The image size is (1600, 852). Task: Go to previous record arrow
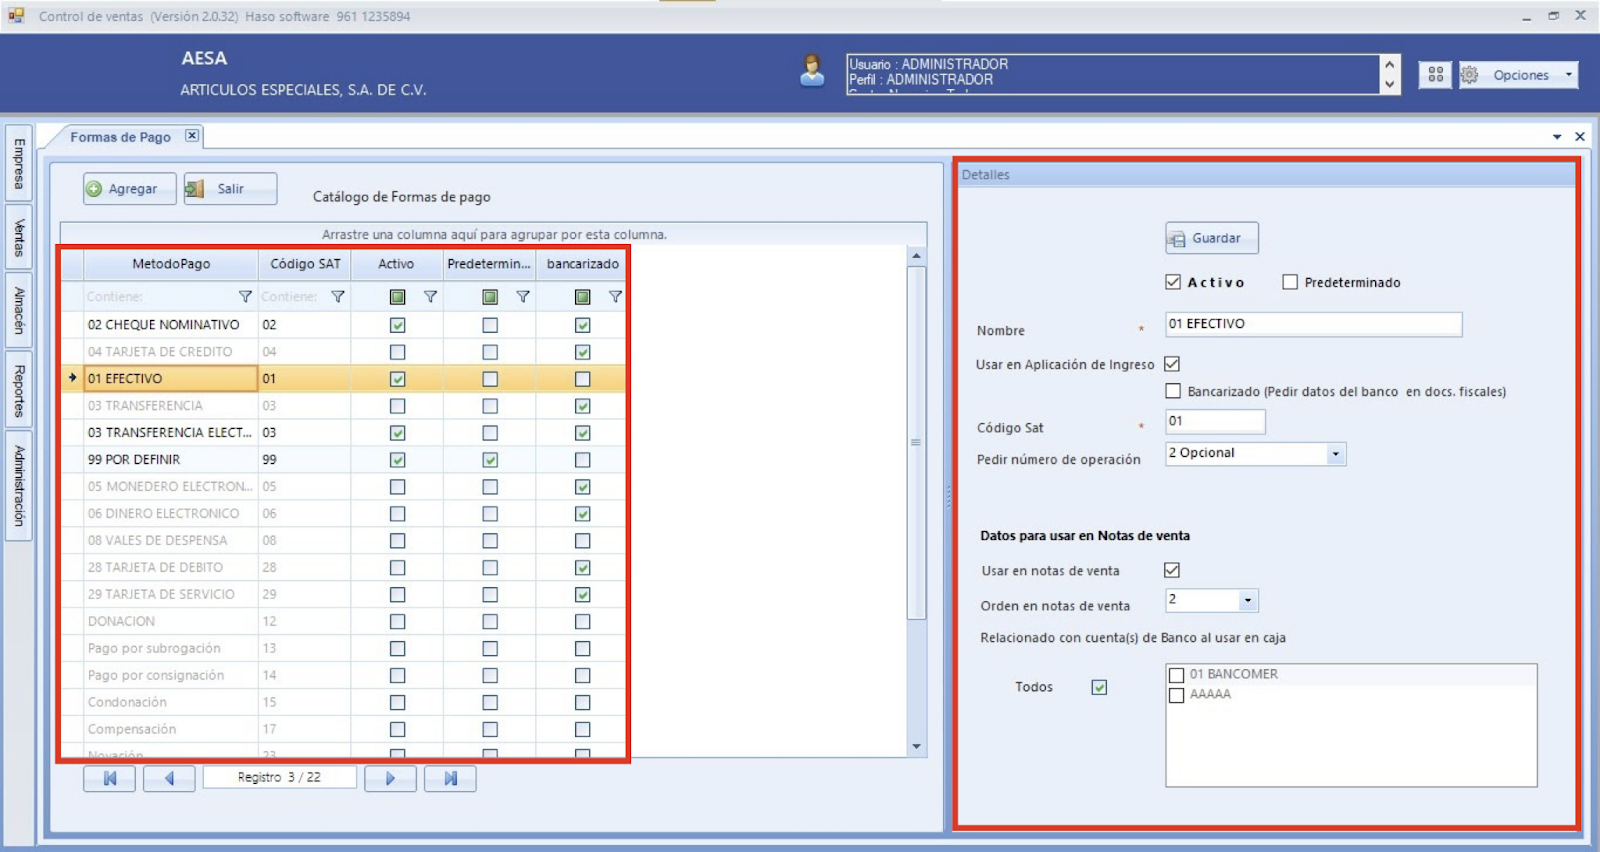pyautogui.click(x=169, y=778)
